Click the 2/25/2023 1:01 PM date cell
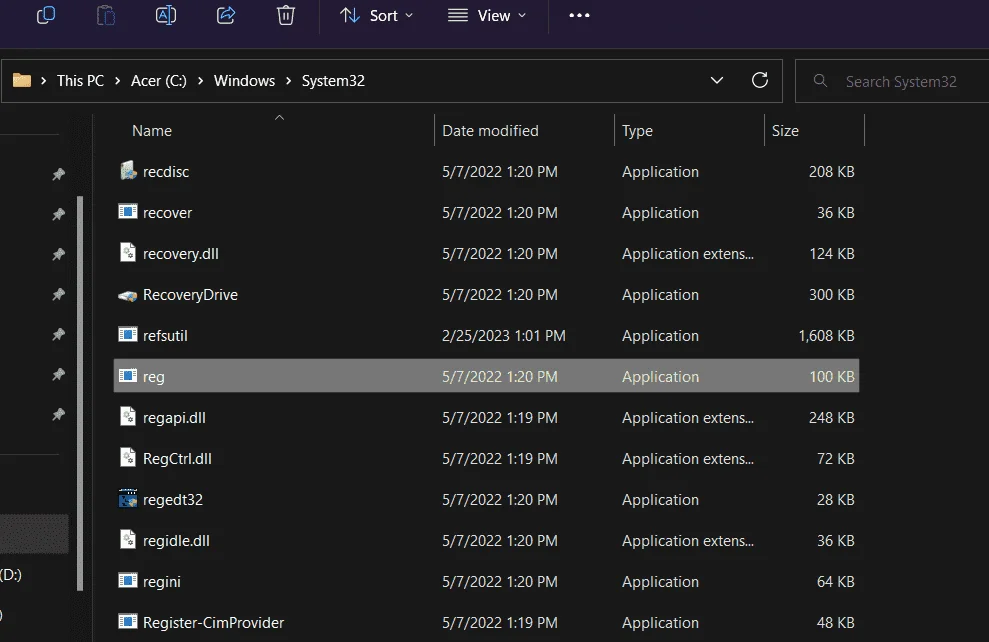 503,336
